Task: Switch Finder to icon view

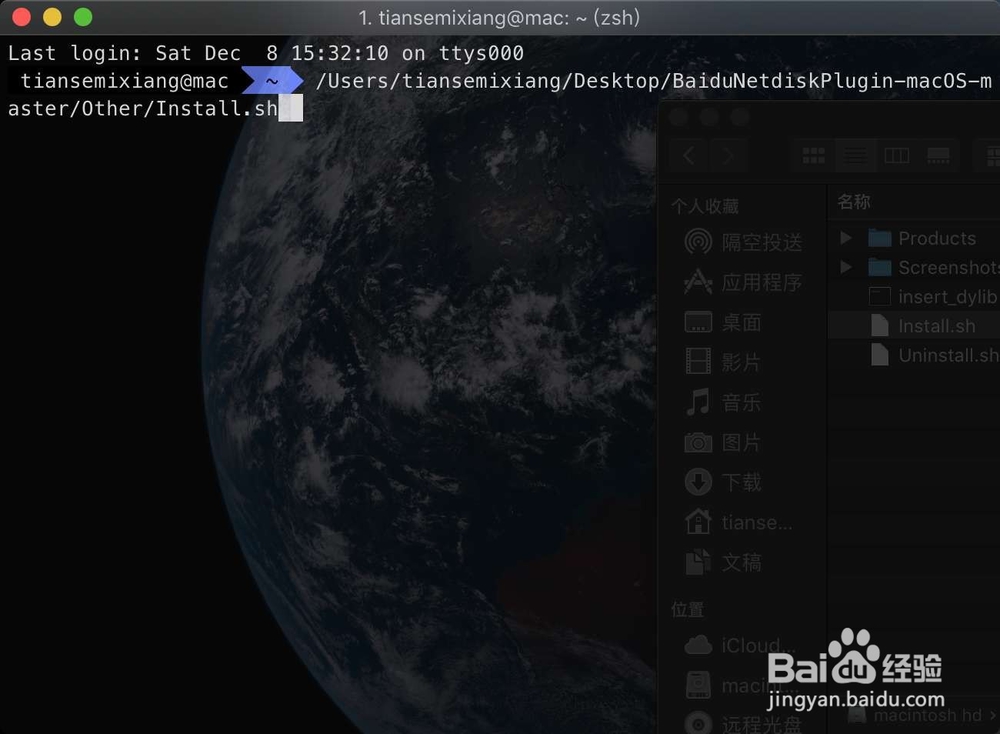Action: pos(813,155)
